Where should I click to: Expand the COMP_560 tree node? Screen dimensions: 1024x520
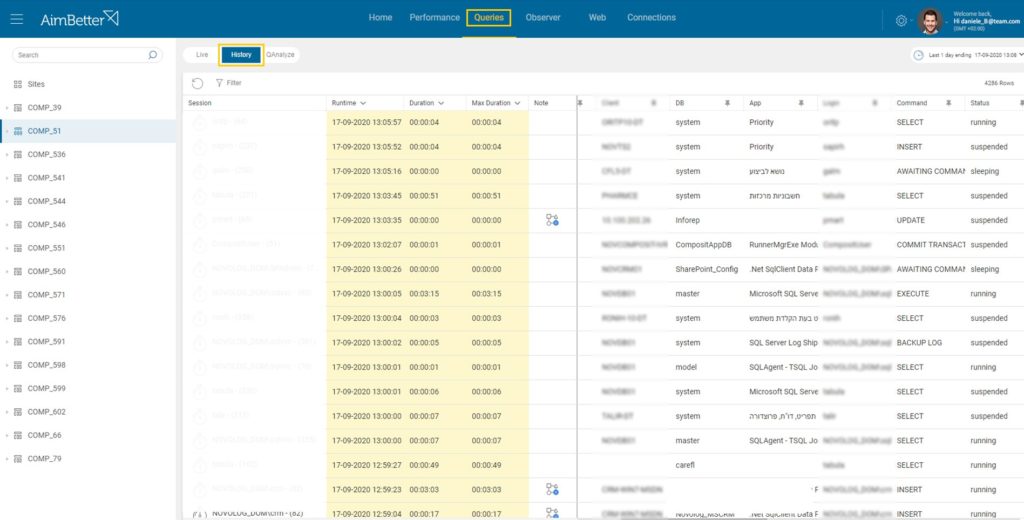tap(7, 272)
